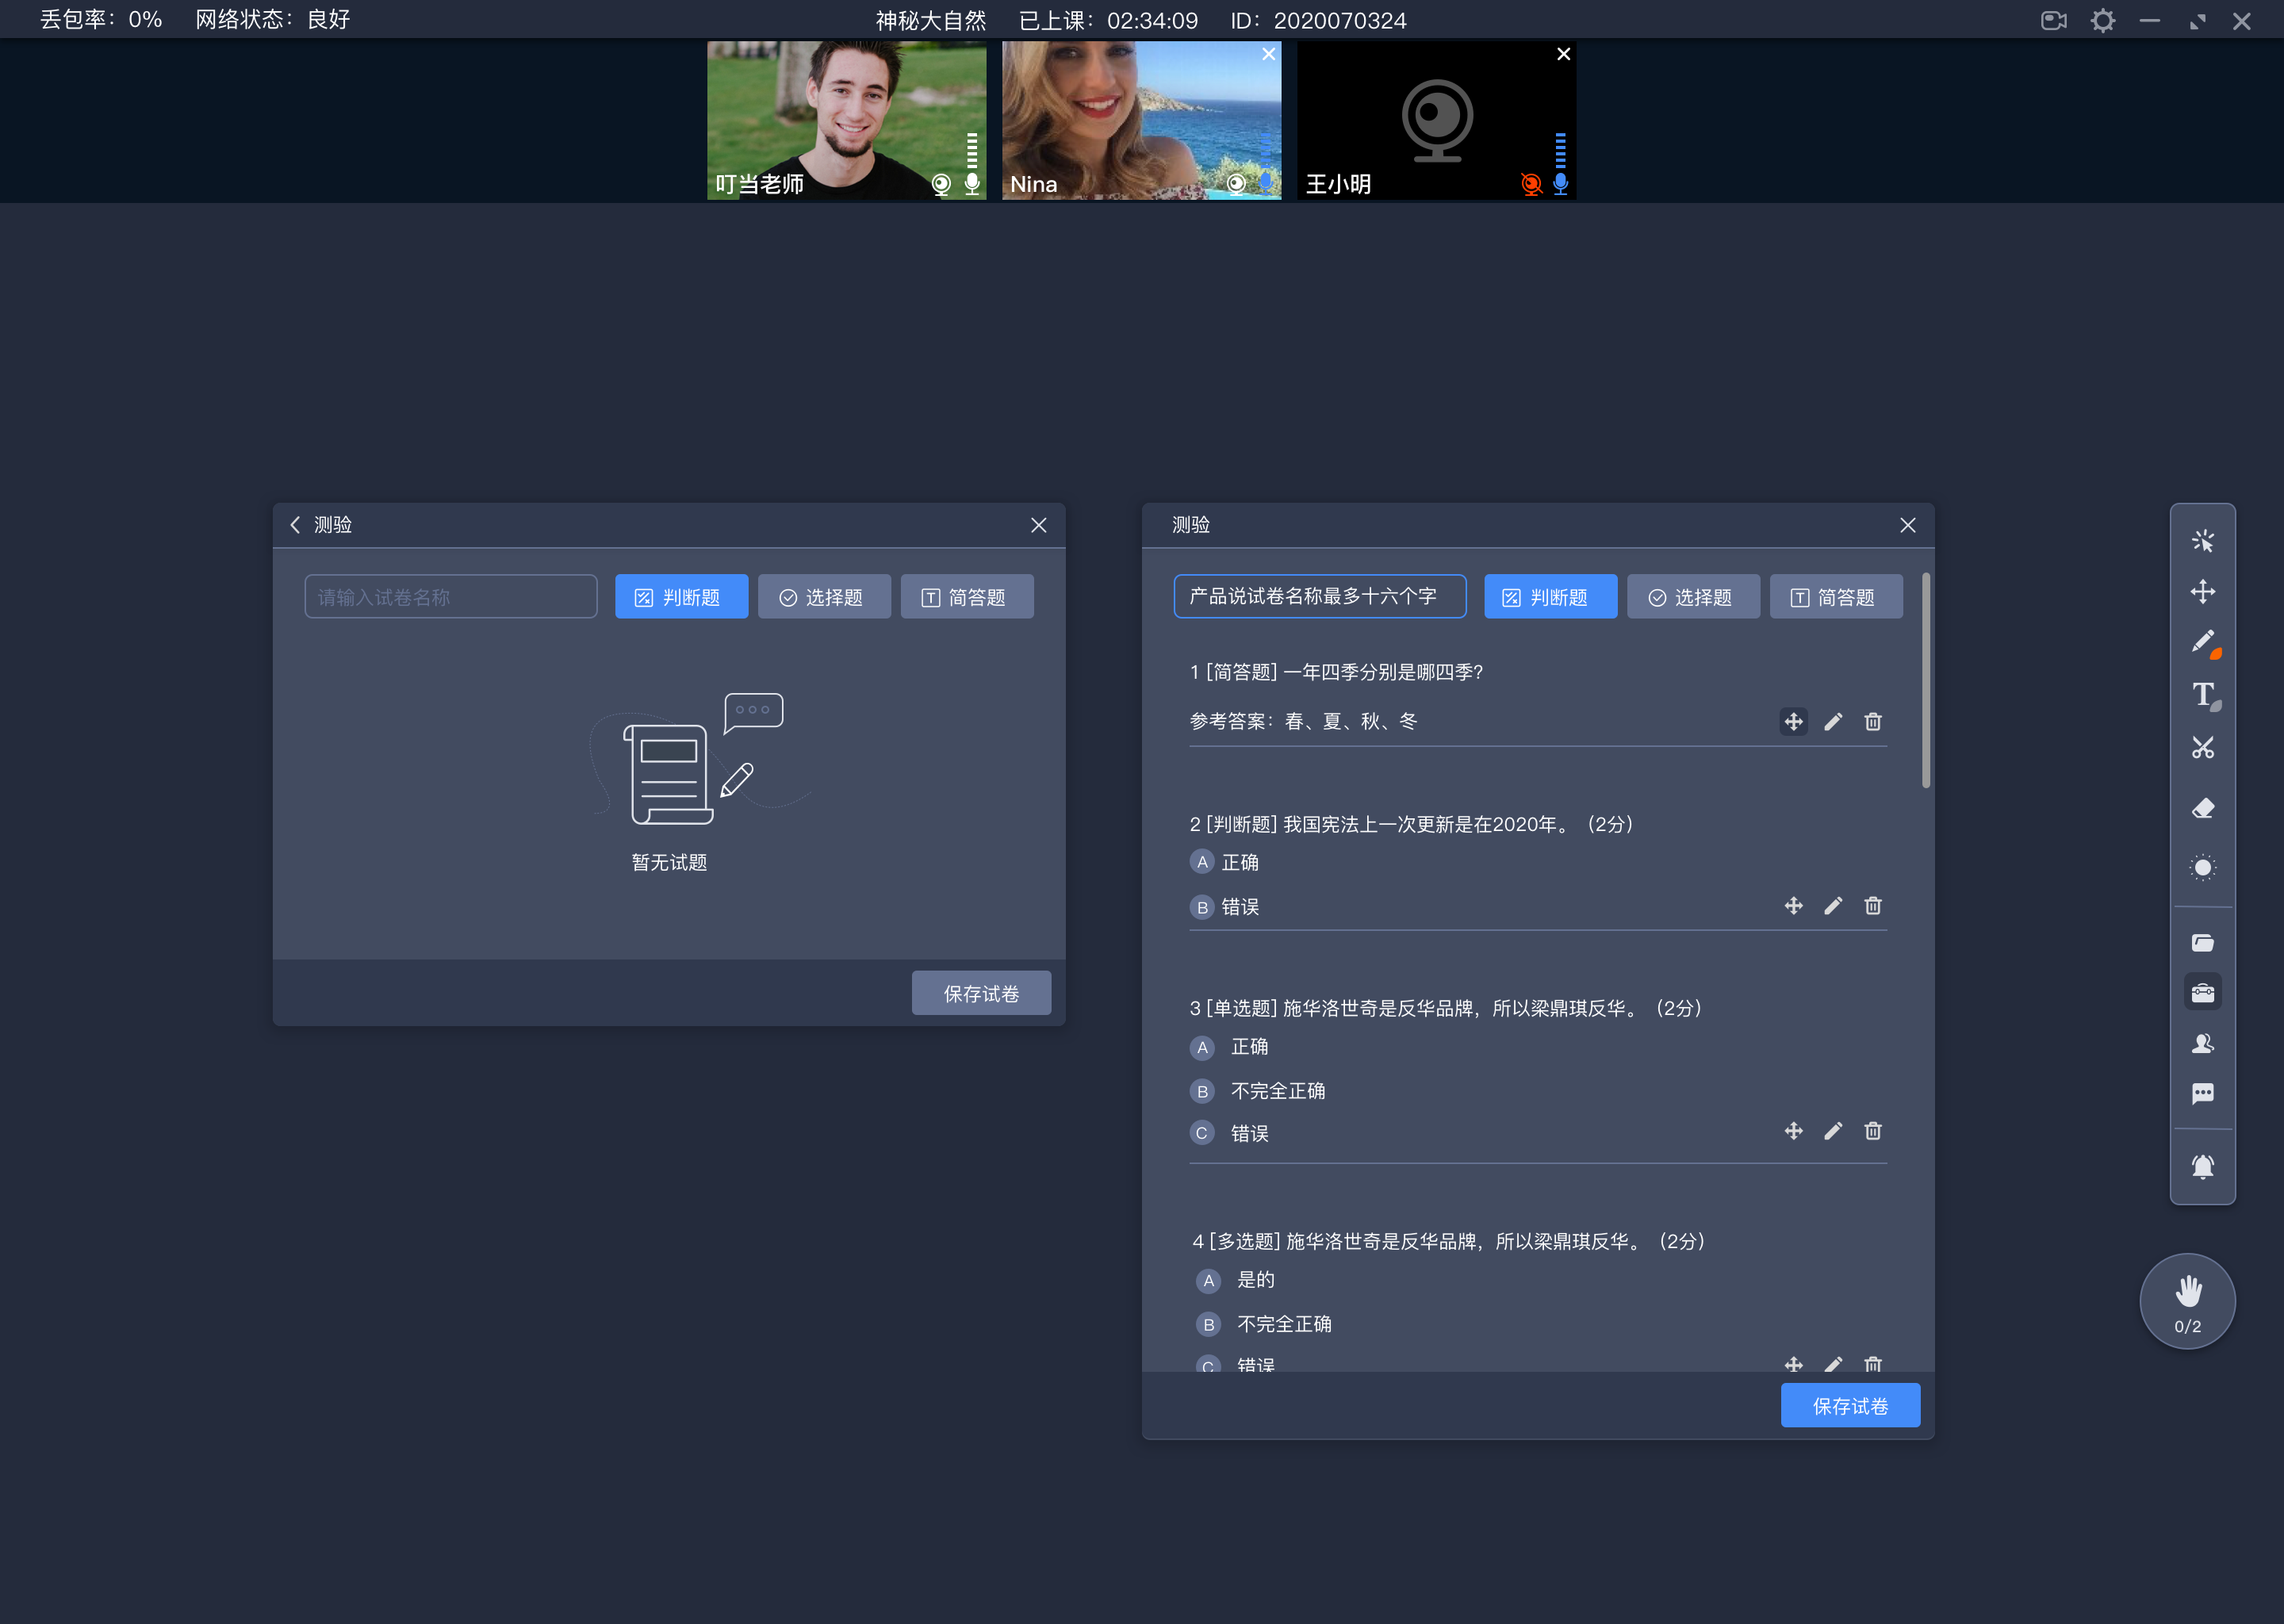The width and height of the screenshot is (2284, 1624).
Task: Click the edit pencil icon on question 1
Action: (x=1833, y=722)
